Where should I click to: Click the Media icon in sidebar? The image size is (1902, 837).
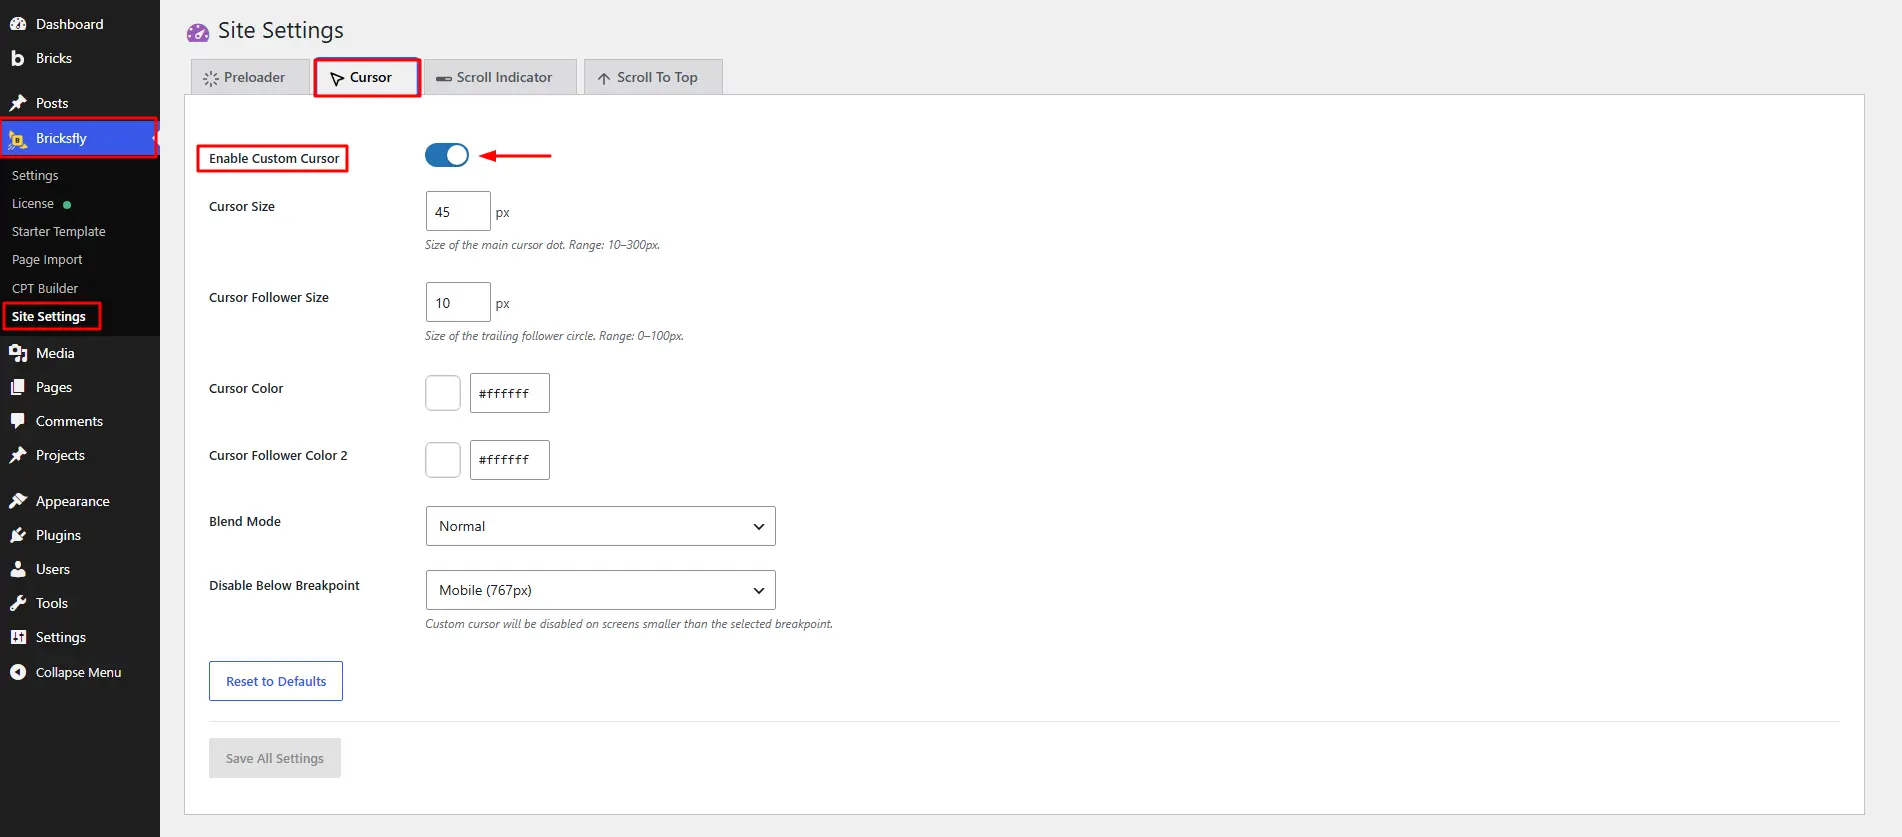point(18,353)
